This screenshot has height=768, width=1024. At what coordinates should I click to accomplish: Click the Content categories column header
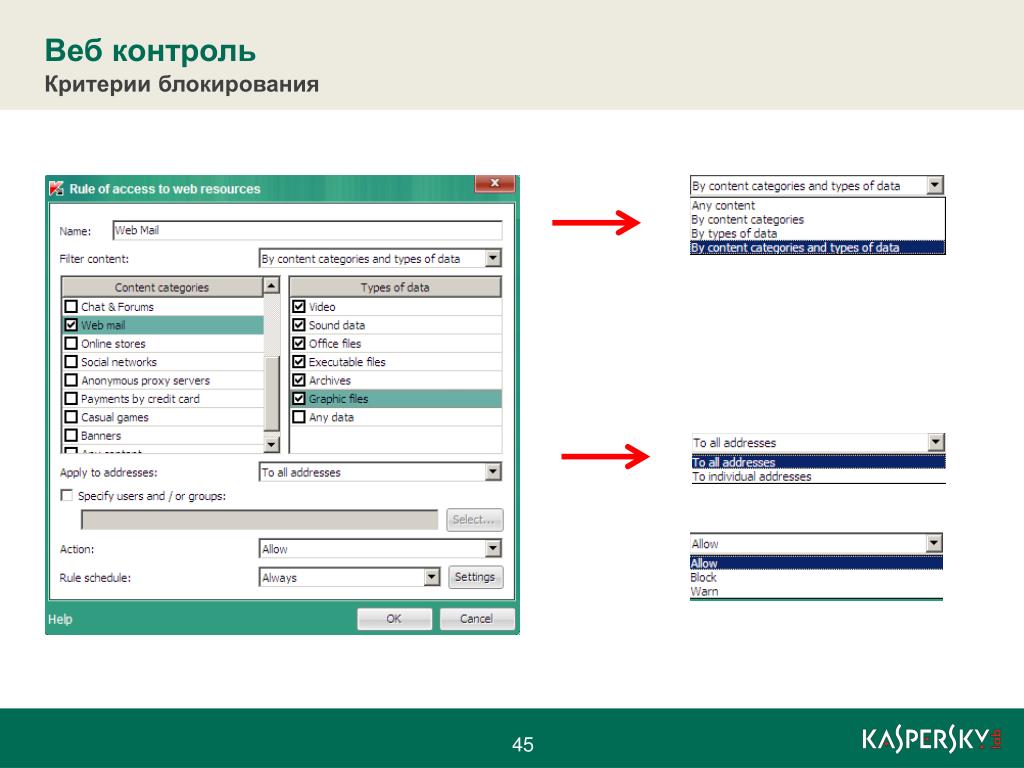162,287
